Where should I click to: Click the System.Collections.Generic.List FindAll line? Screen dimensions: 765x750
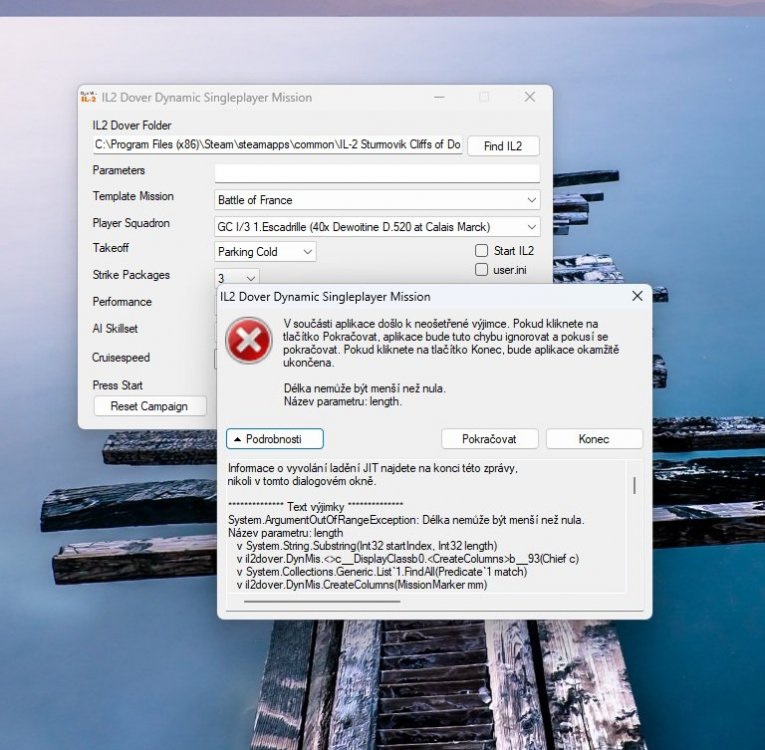click(x=382, y=571)
